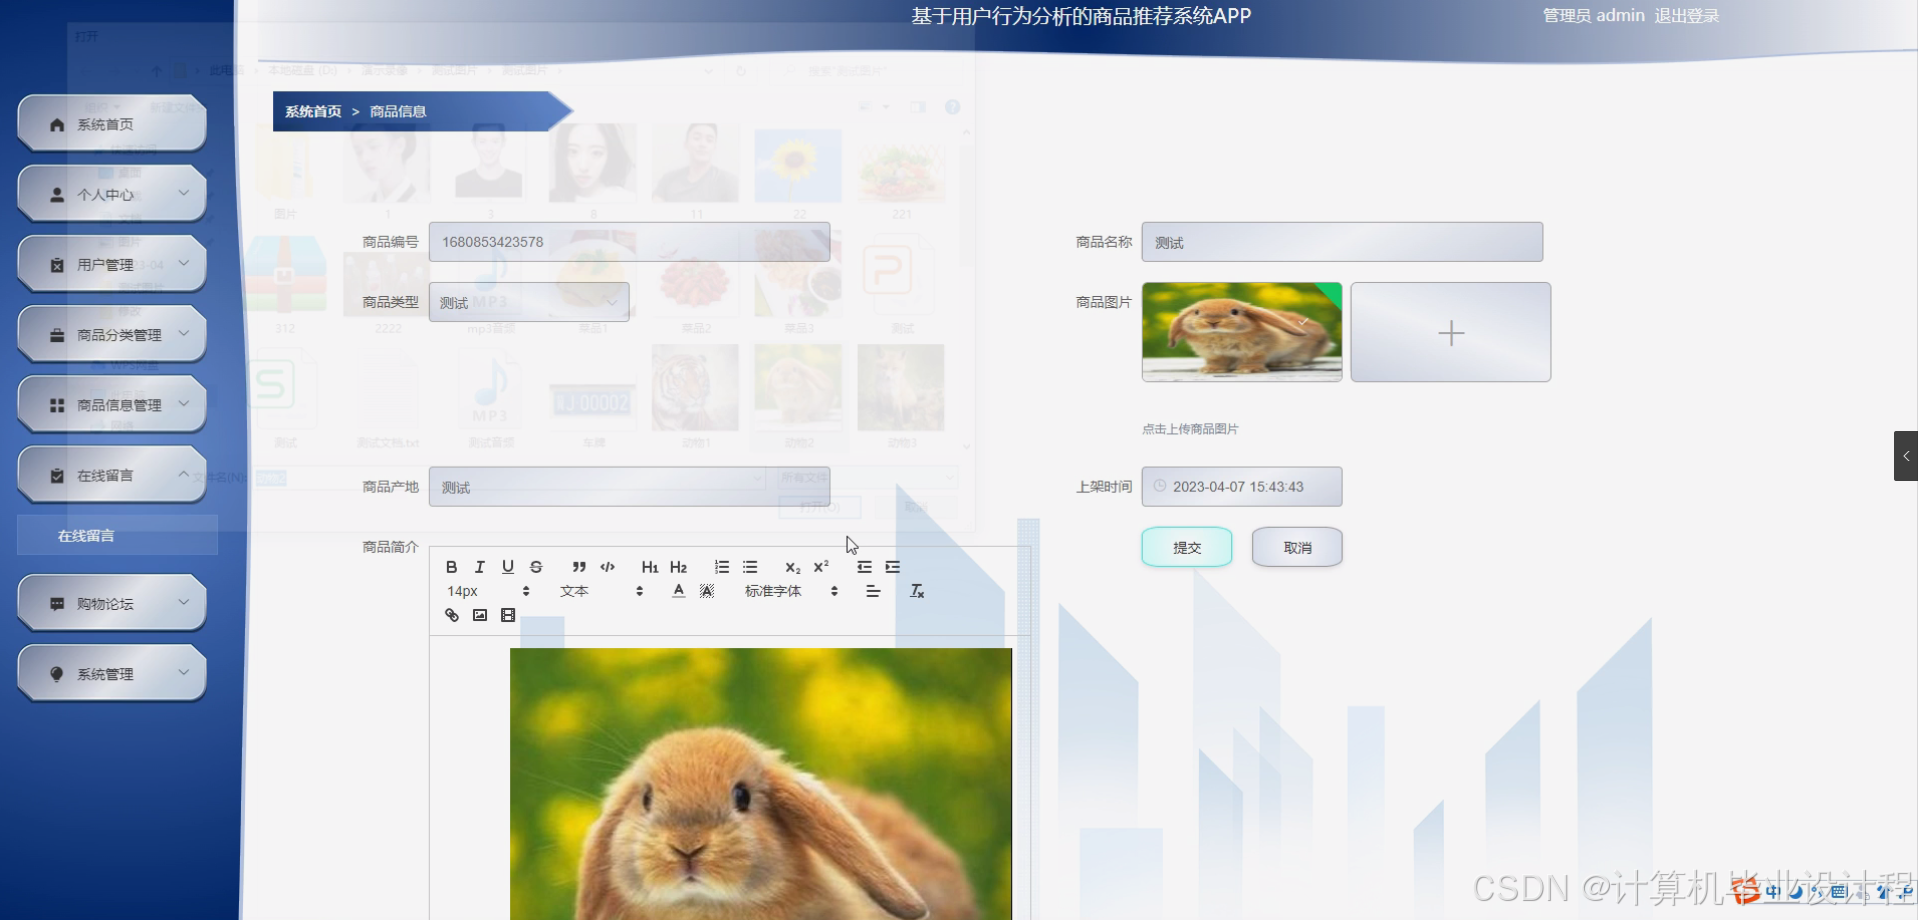The width and height of the screenshot is (1918, 920).
Task: Cancel the form with 取消 button
Action: (1297, 547)
